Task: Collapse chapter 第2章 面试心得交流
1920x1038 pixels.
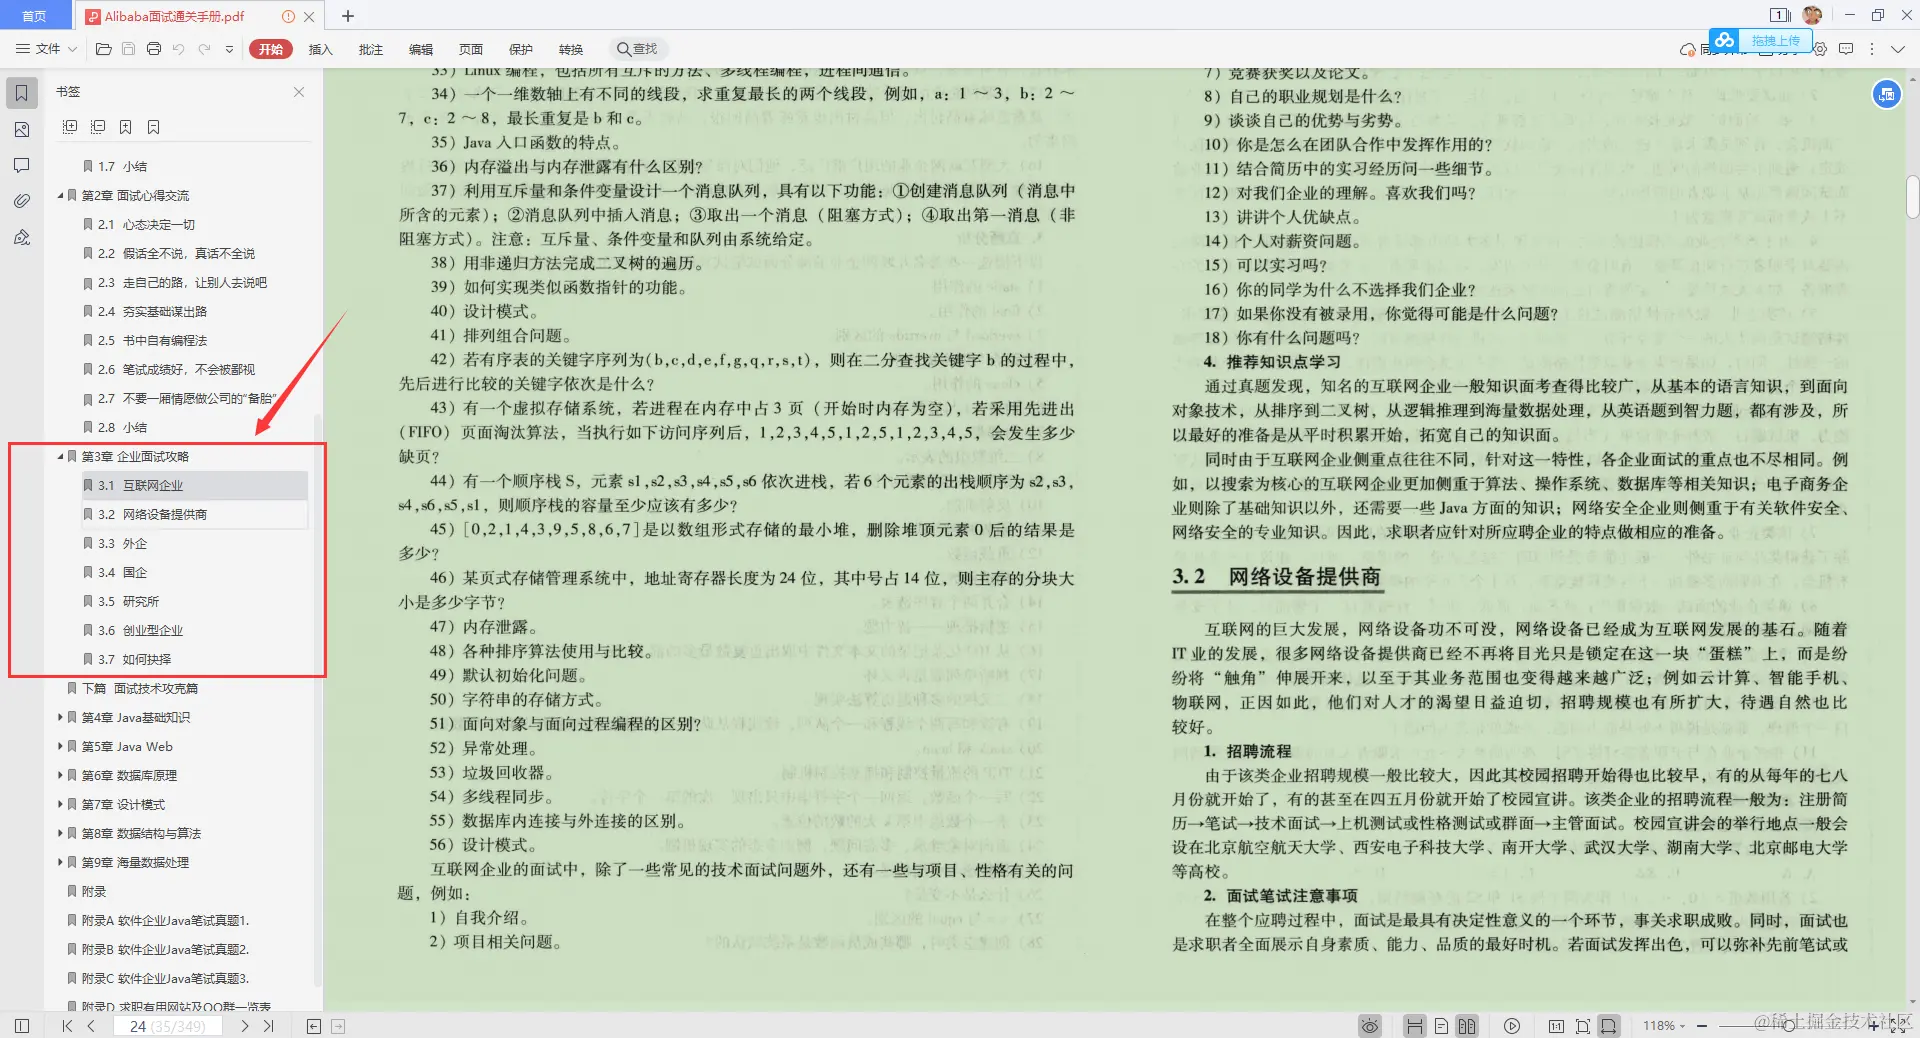Action: click(60, 195)
